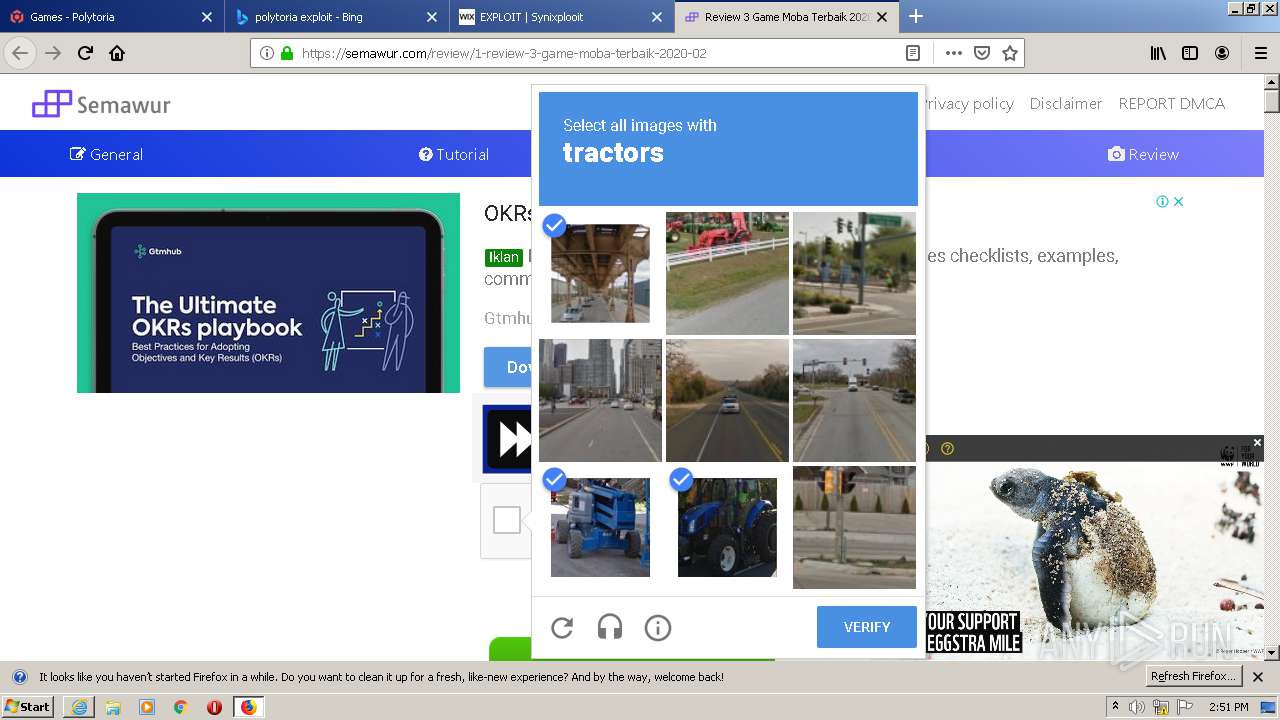Click the system clock showing 2:51 PM
This screenshot has height=720, width=1280.
pos(1228,707)
